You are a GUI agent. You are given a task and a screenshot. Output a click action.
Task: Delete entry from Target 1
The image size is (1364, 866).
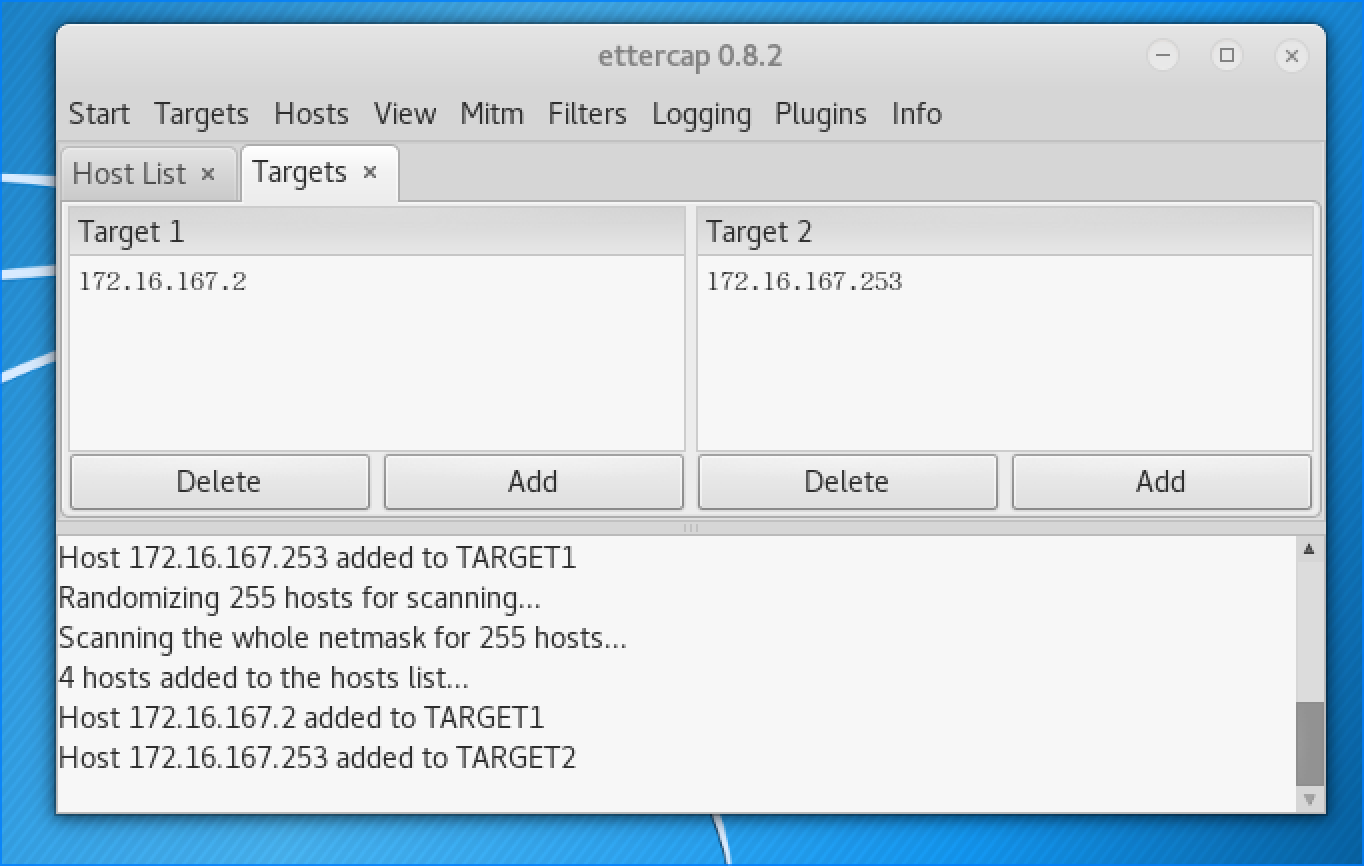219,482
